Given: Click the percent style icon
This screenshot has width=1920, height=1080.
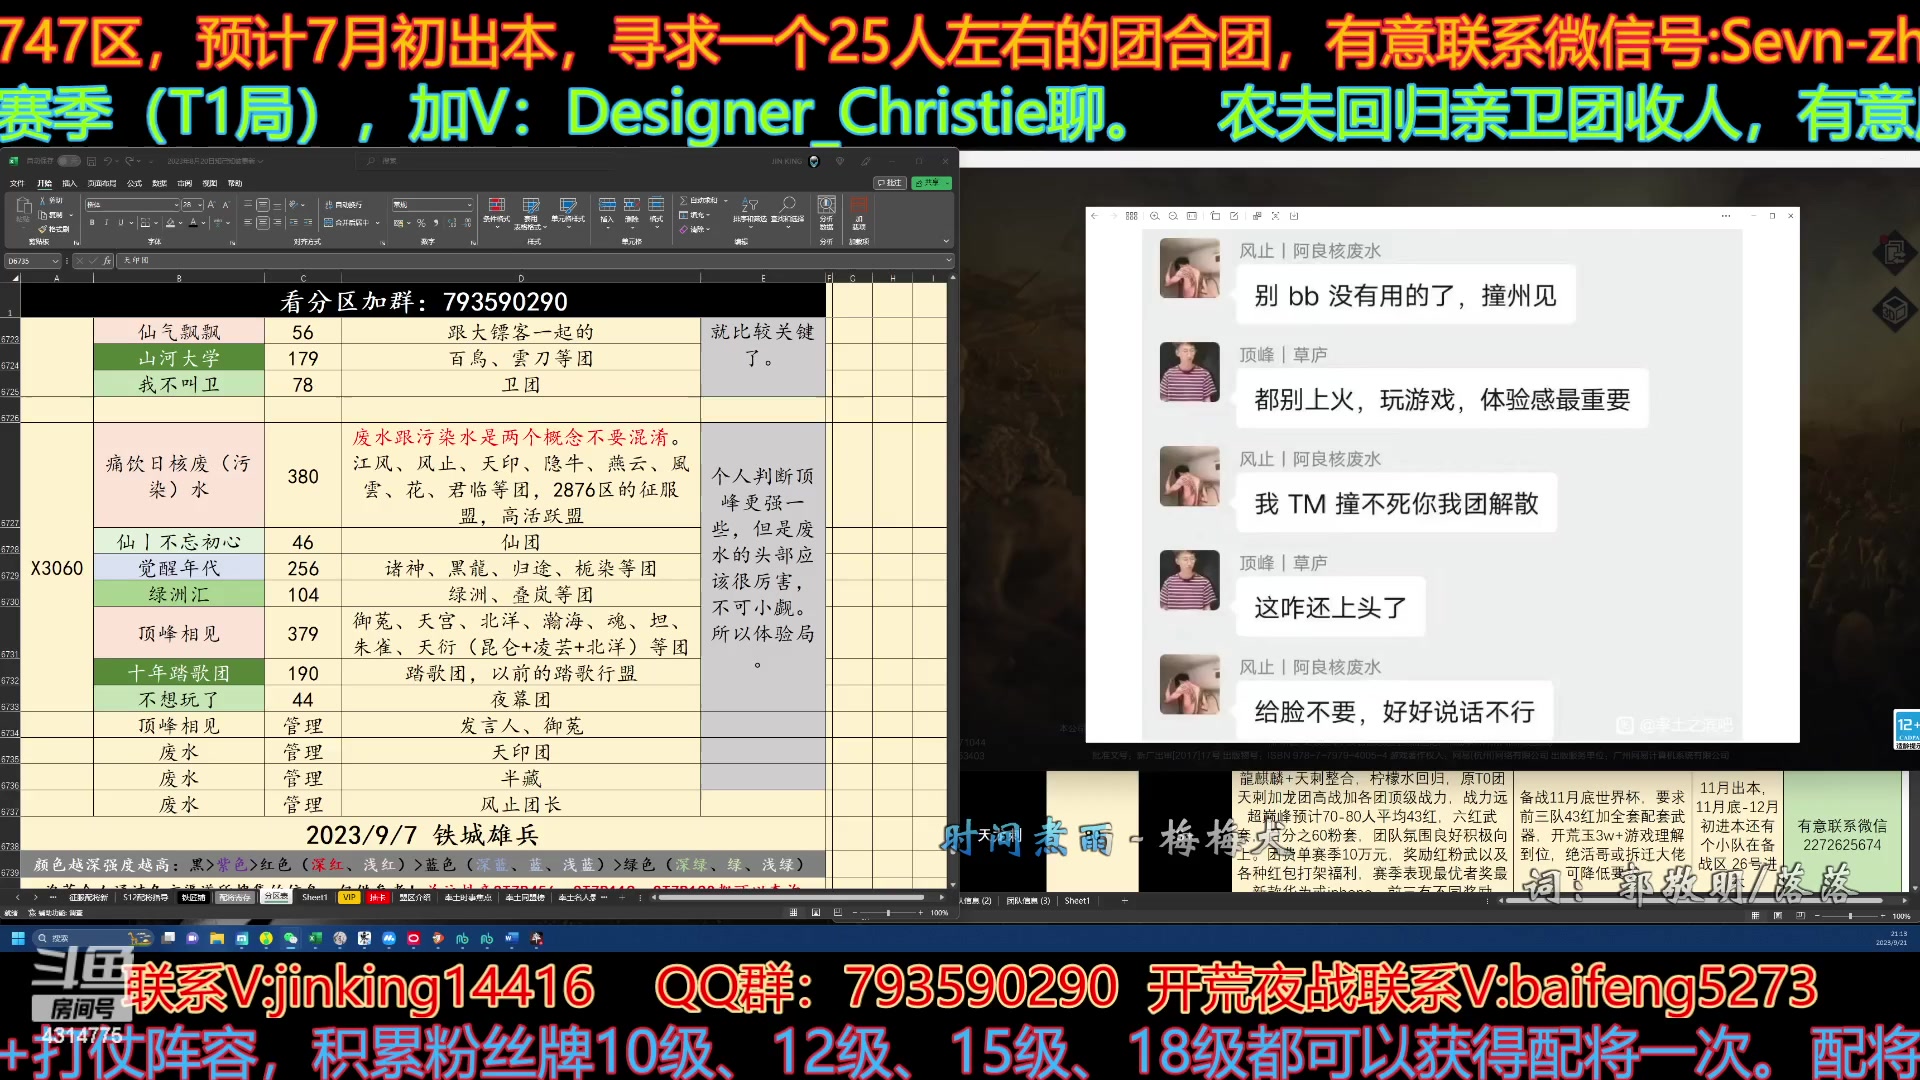Looking at the screenshot, I should pyautogui.click(x=421, y=222).
